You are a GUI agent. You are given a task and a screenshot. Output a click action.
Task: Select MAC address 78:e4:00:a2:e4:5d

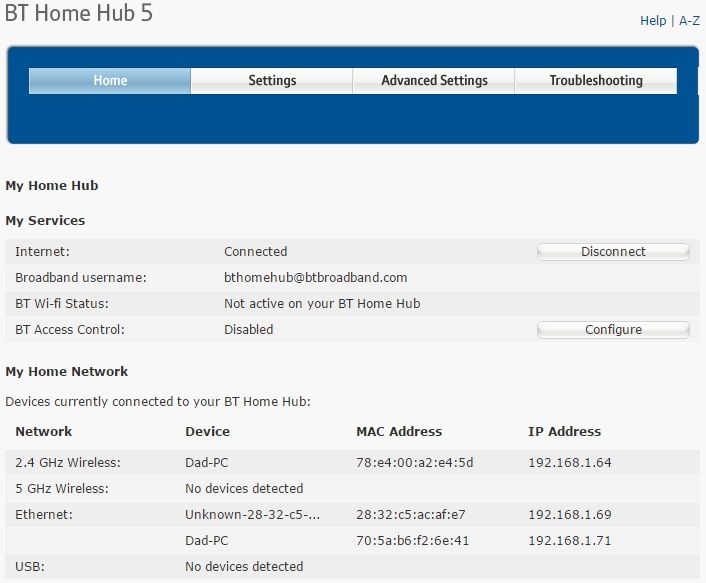(415, 463)
